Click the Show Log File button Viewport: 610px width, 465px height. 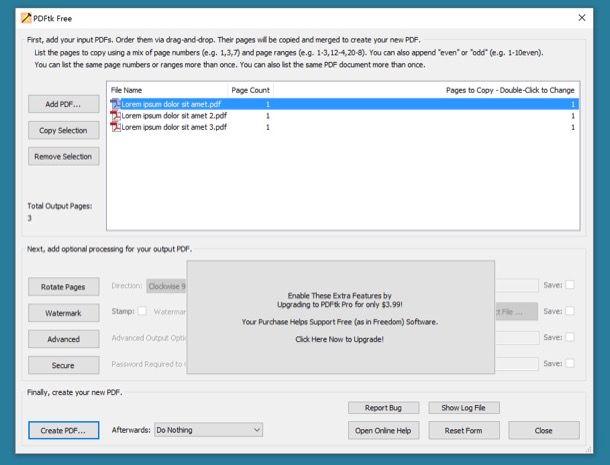tap(464, 407)
